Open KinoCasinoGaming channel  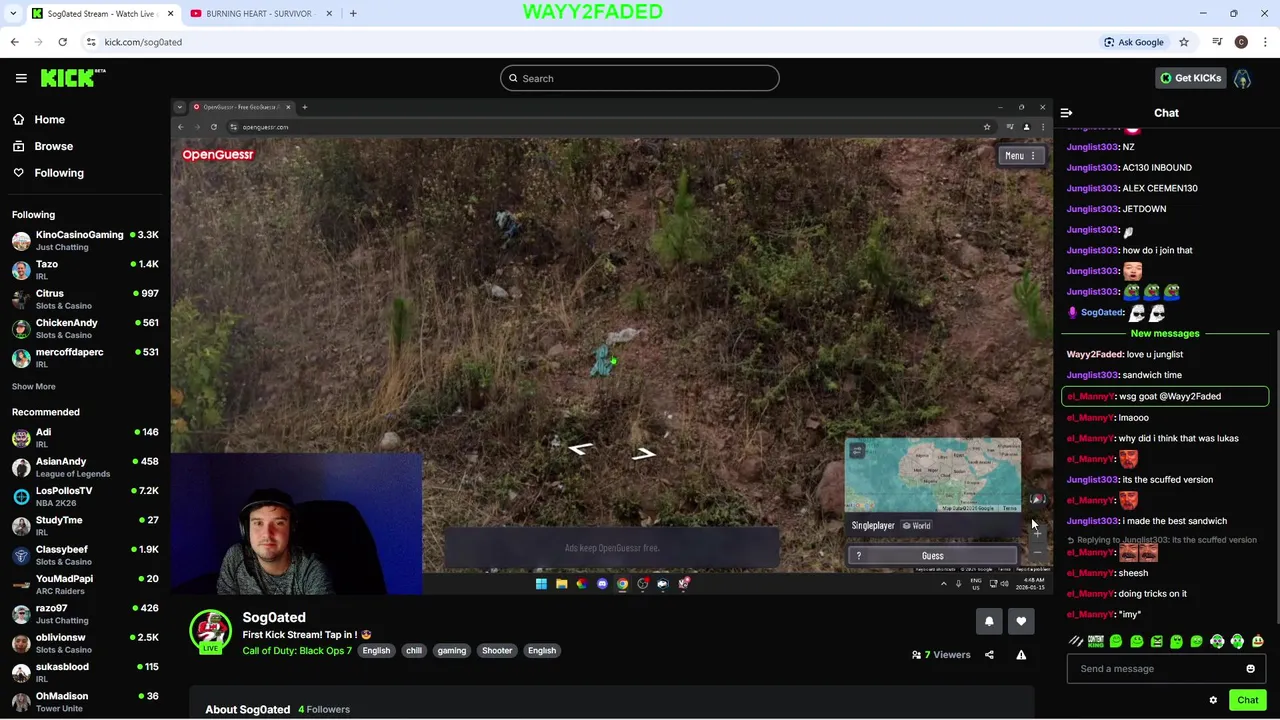[x=85, y=240]
